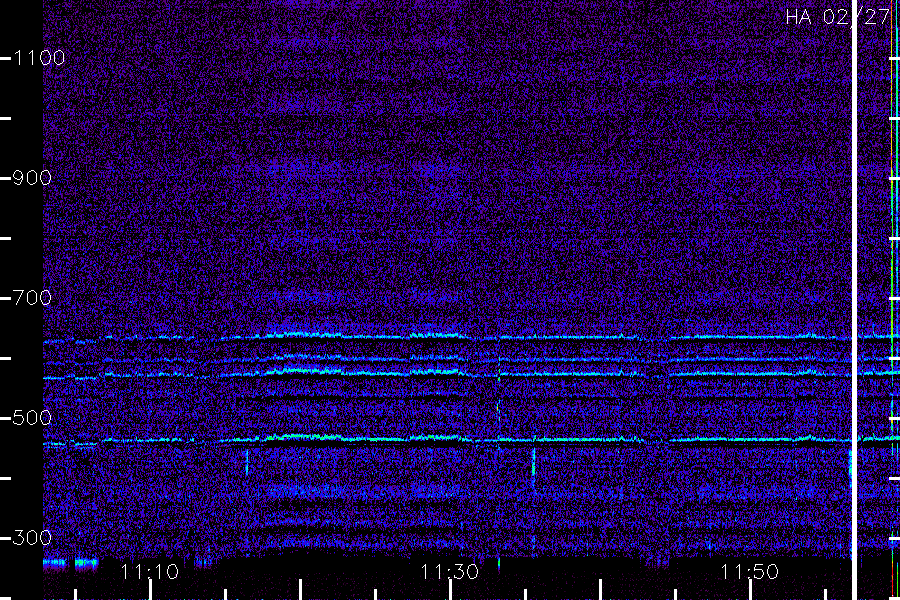Click the 11:10 time axis label
This screenshot has width=900, height=600.
(150, 572)
